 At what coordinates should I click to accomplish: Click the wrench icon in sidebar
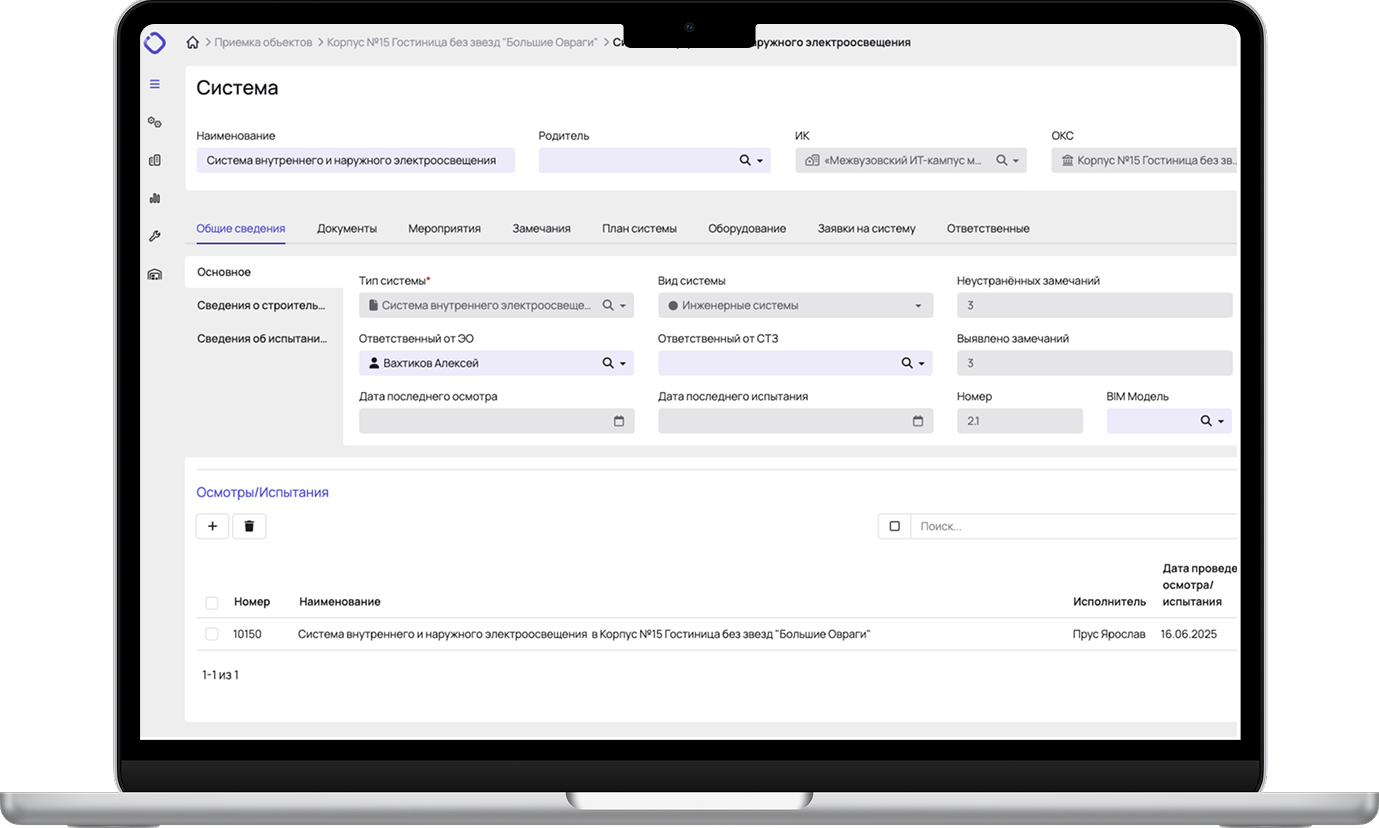pyautogui.click(x=155, y=236)
